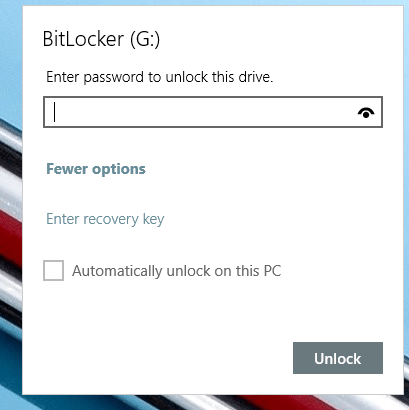The image size is (409, 410).
Task: Click the blue desktop strip above the dialog
Action: (213, 3)
